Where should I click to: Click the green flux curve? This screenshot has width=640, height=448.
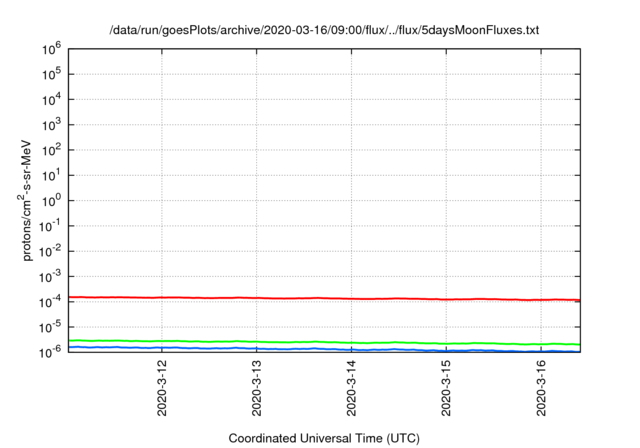tap(324, 342)
